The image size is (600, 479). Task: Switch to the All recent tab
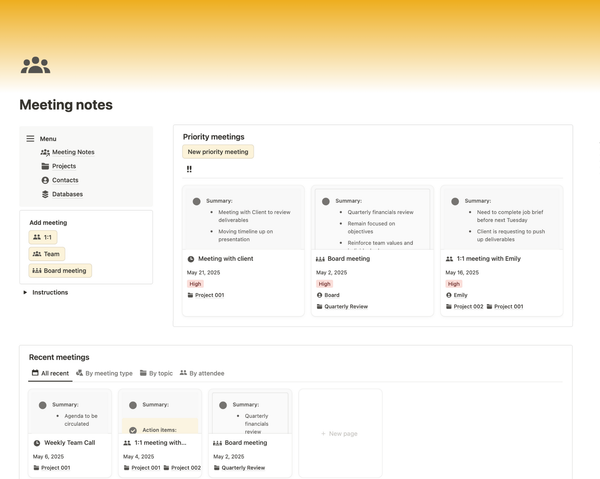click(x=50, y=373)
